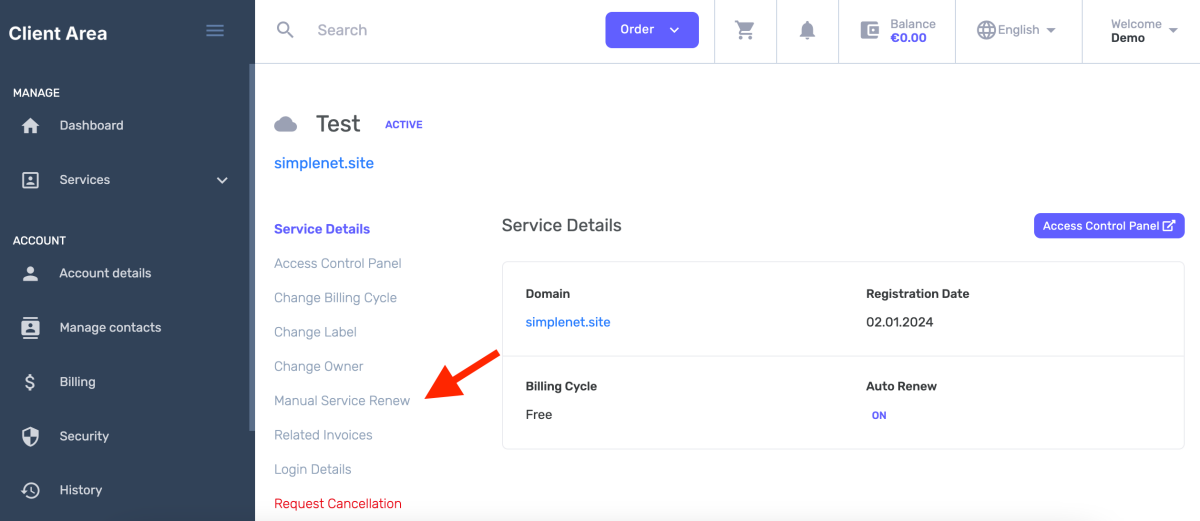Click the Dashboard home icon
The height and width of the screenshot is (521, 1200).
[31, 126]
